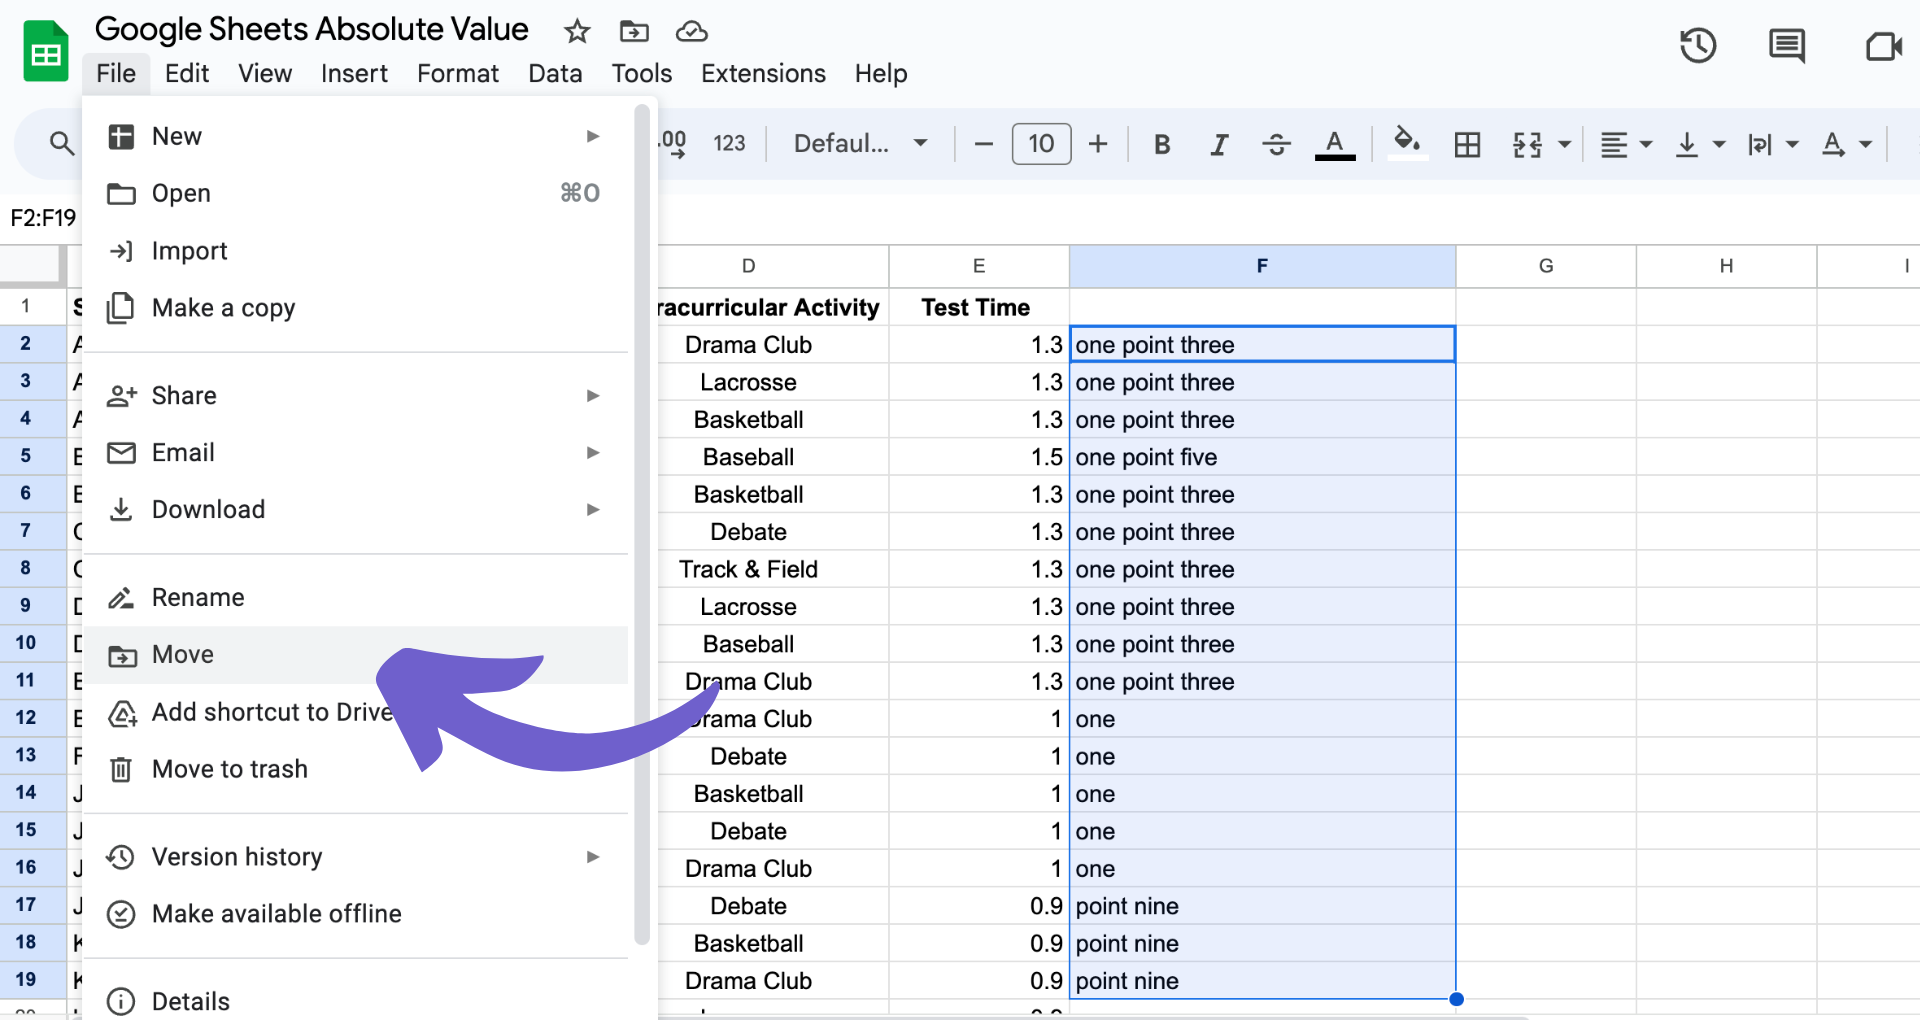Open the Extensions menu
Screen dimensions: 1920x1020
pyautogui.click(x=763, y=73)
